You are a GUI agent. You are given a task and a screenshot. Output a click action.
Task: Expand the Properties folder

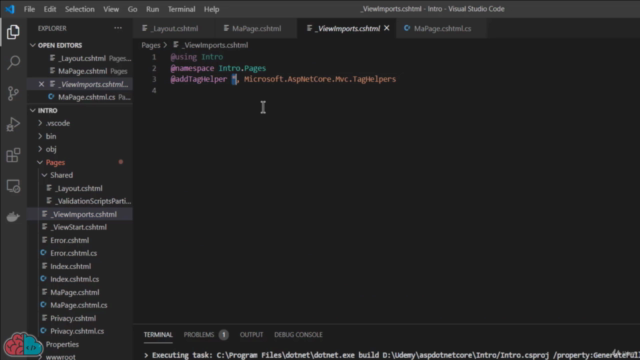point(80,344)
